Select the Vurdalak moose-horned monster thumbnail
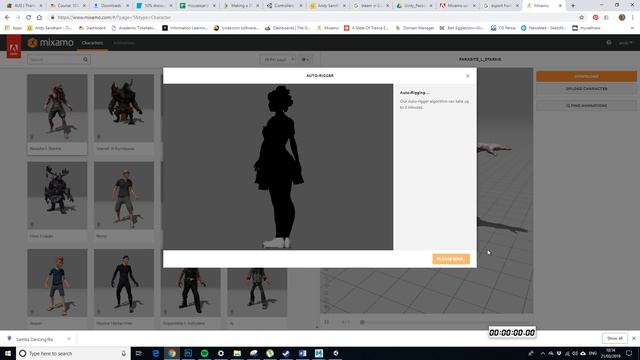 point(57,195)
